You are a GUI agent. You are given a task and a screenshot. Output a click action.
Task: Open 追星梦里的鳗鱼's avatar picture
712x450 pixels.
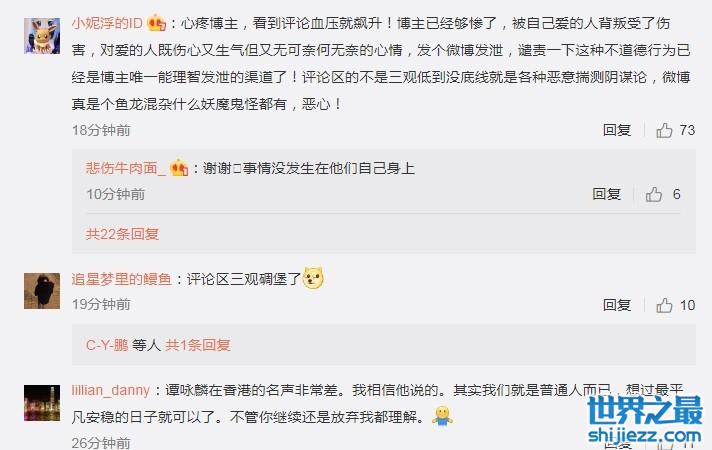click(42, 291)
